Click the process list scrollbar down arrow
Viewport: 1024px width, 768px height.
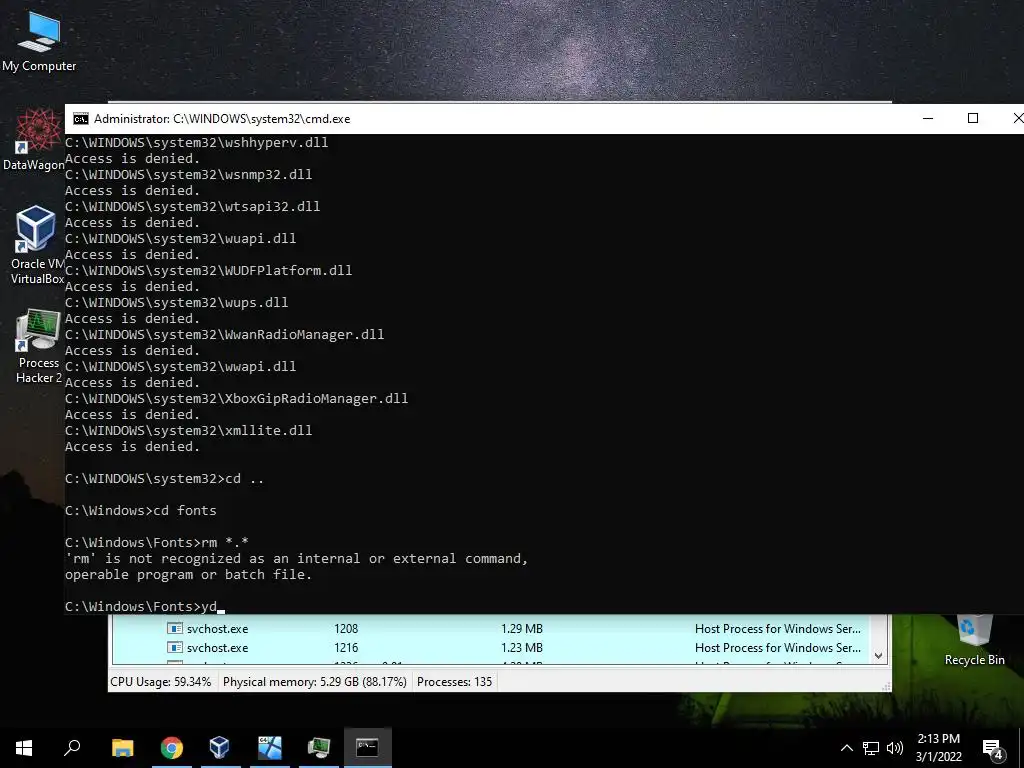tap(879, 655)
